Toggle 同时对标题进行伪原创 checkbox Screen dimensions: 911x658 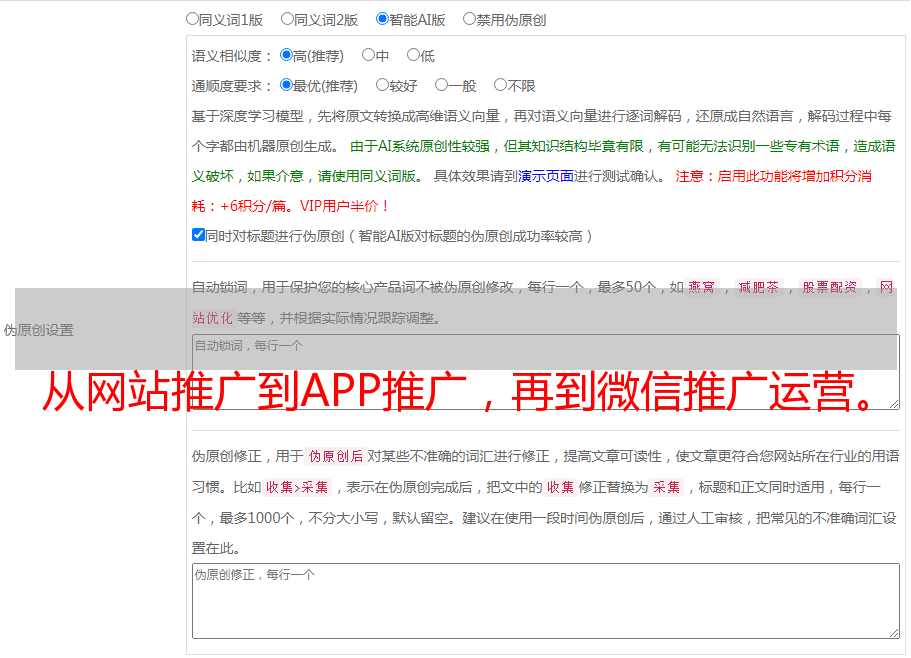198,235
